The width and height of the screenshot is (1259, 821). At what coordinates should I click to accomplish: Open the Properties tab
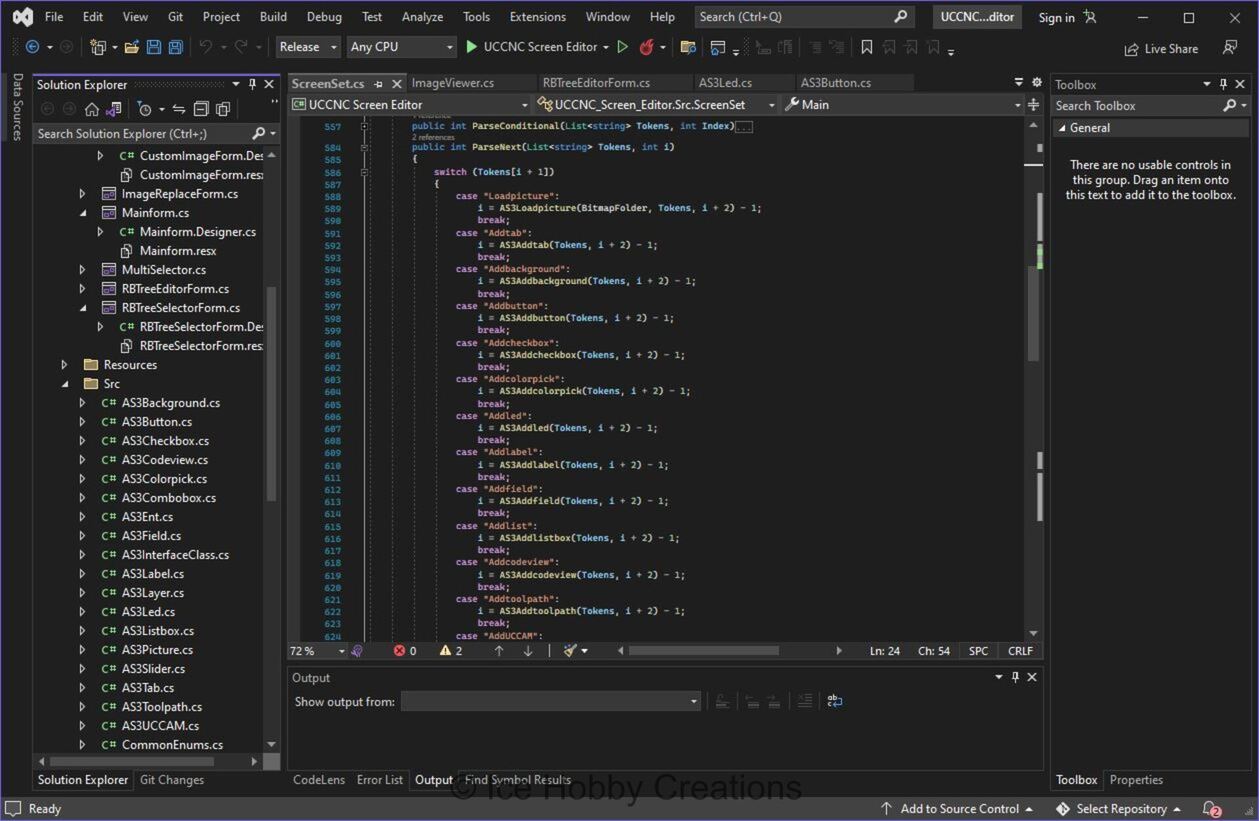pyautogui.click(x=1136, y=780)
